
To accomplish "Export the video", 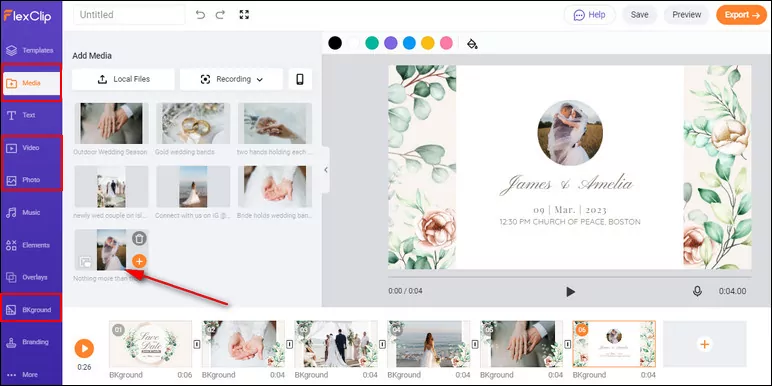I will [x=741, y=15].
